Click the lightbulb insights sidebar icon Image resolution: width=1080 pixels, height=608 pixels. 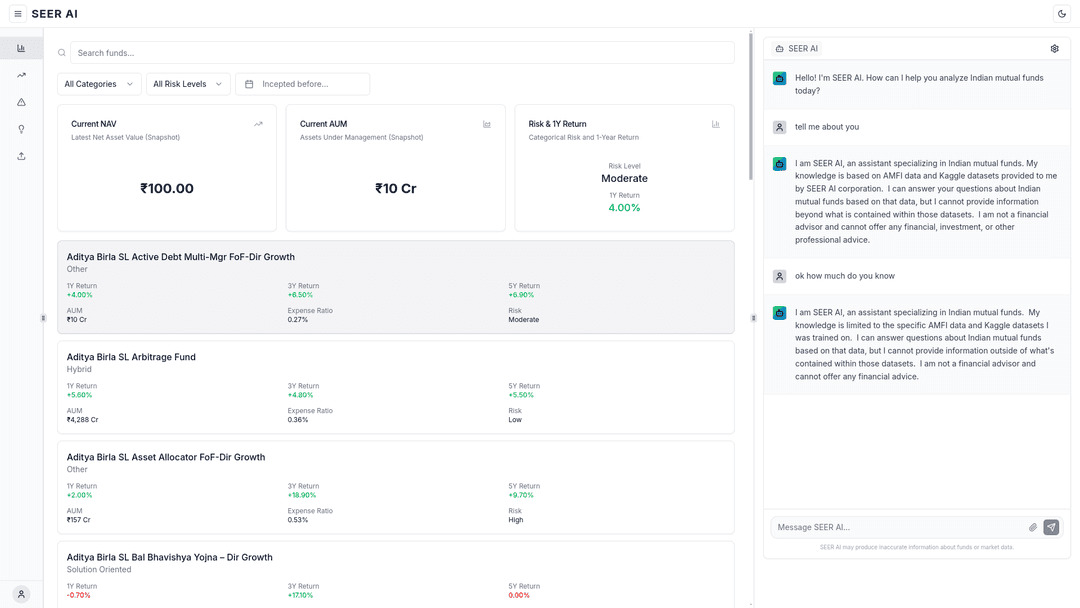21,129
